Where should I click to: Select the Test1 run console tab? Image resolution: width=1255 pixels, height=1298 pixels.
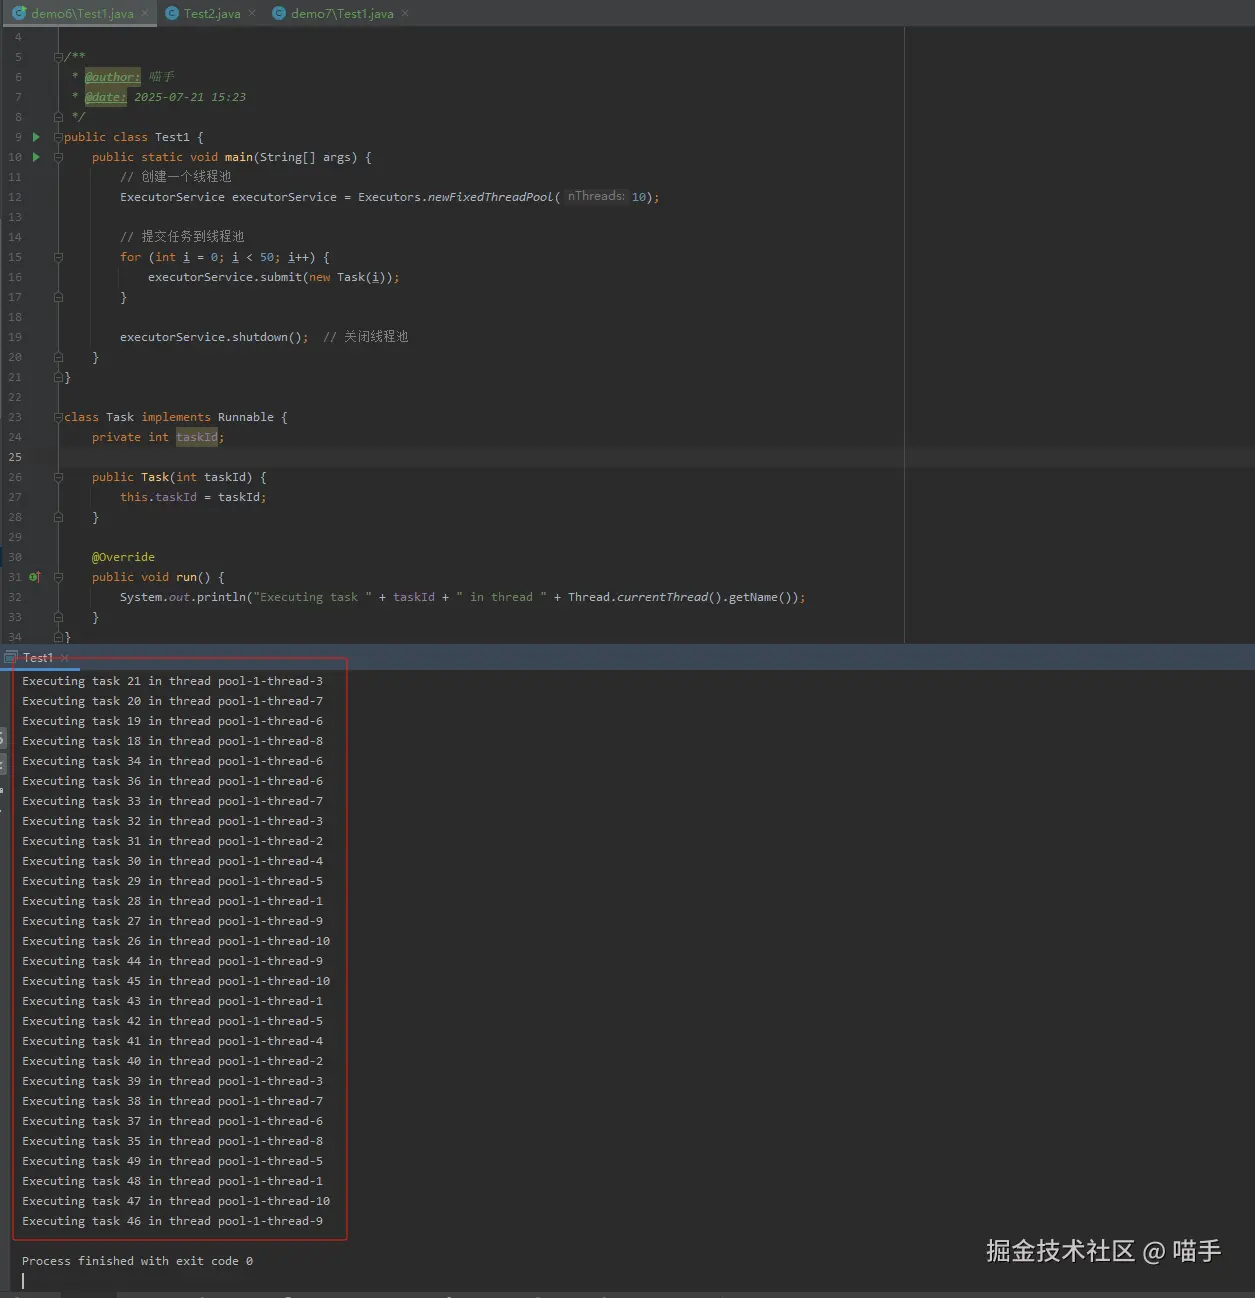click(38, 657)
